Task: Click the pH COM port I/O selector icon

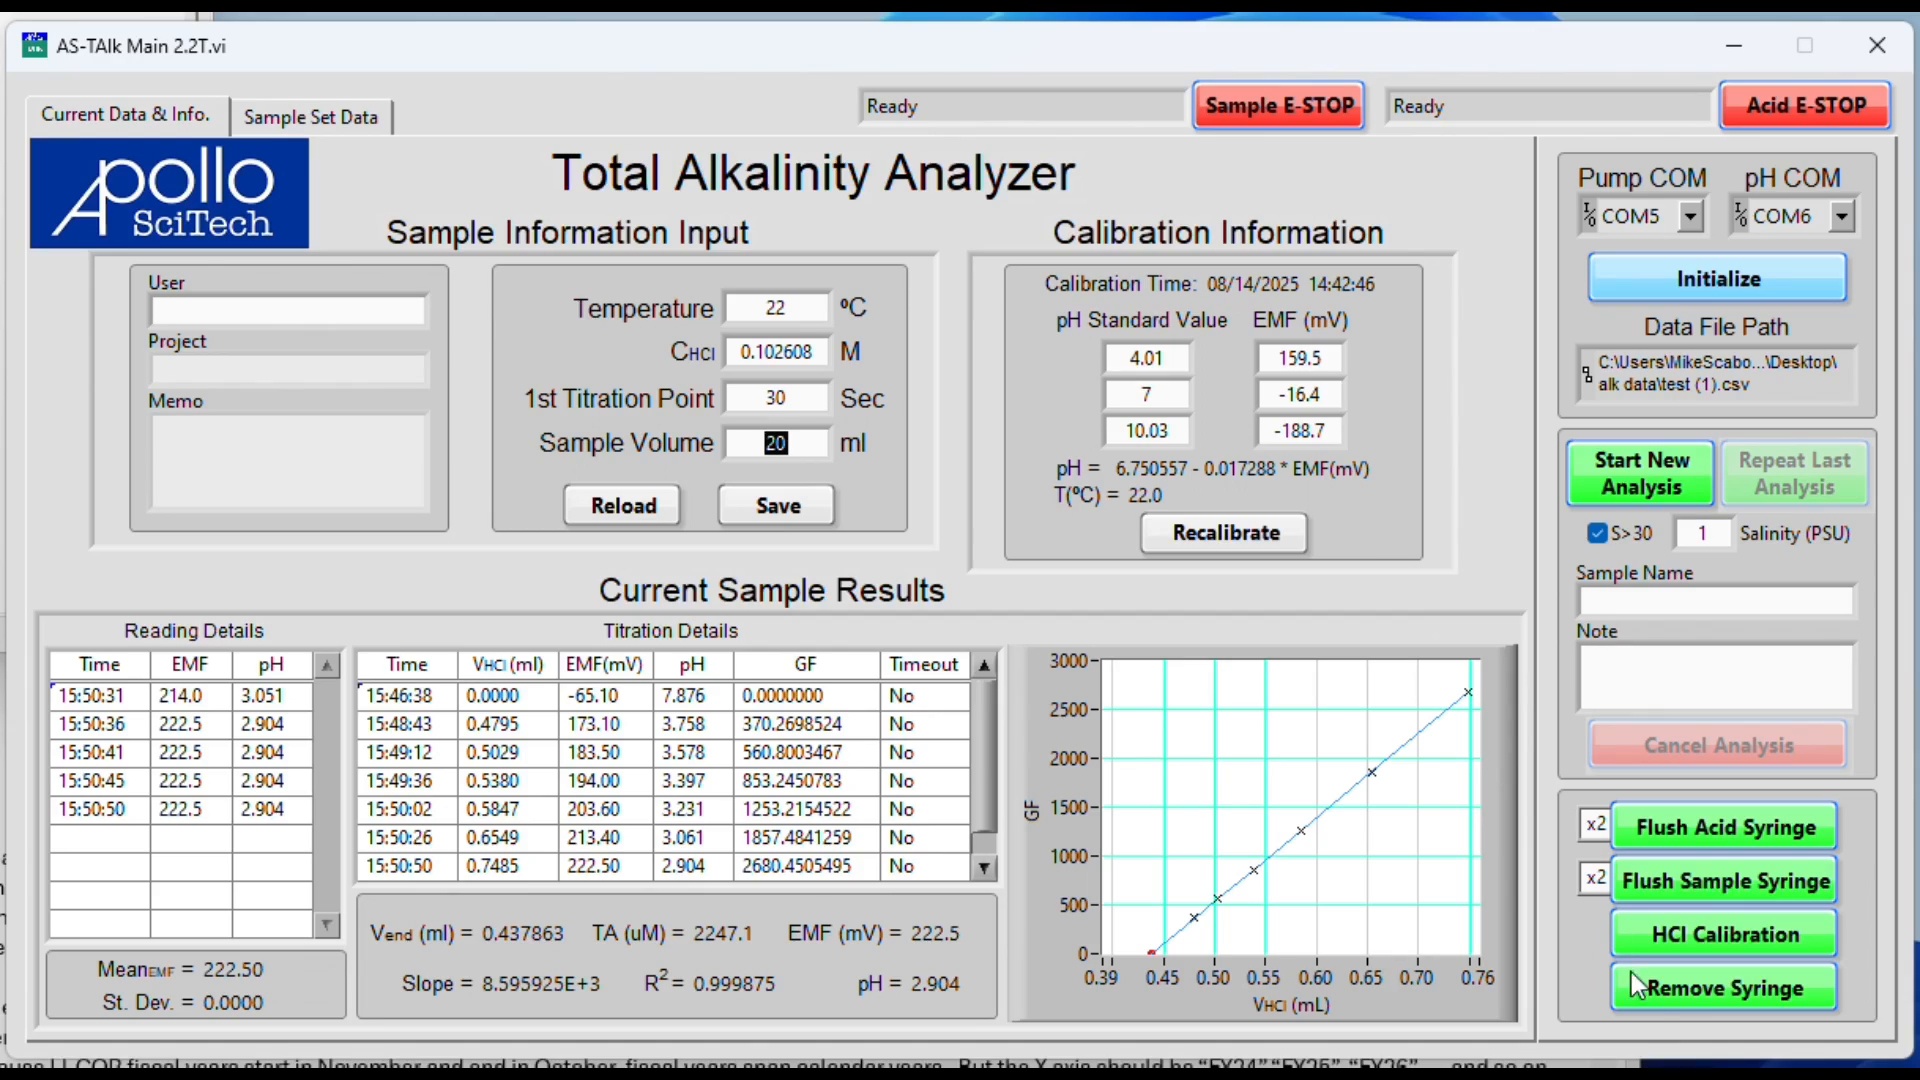Action: click(x=1740, y=216)
